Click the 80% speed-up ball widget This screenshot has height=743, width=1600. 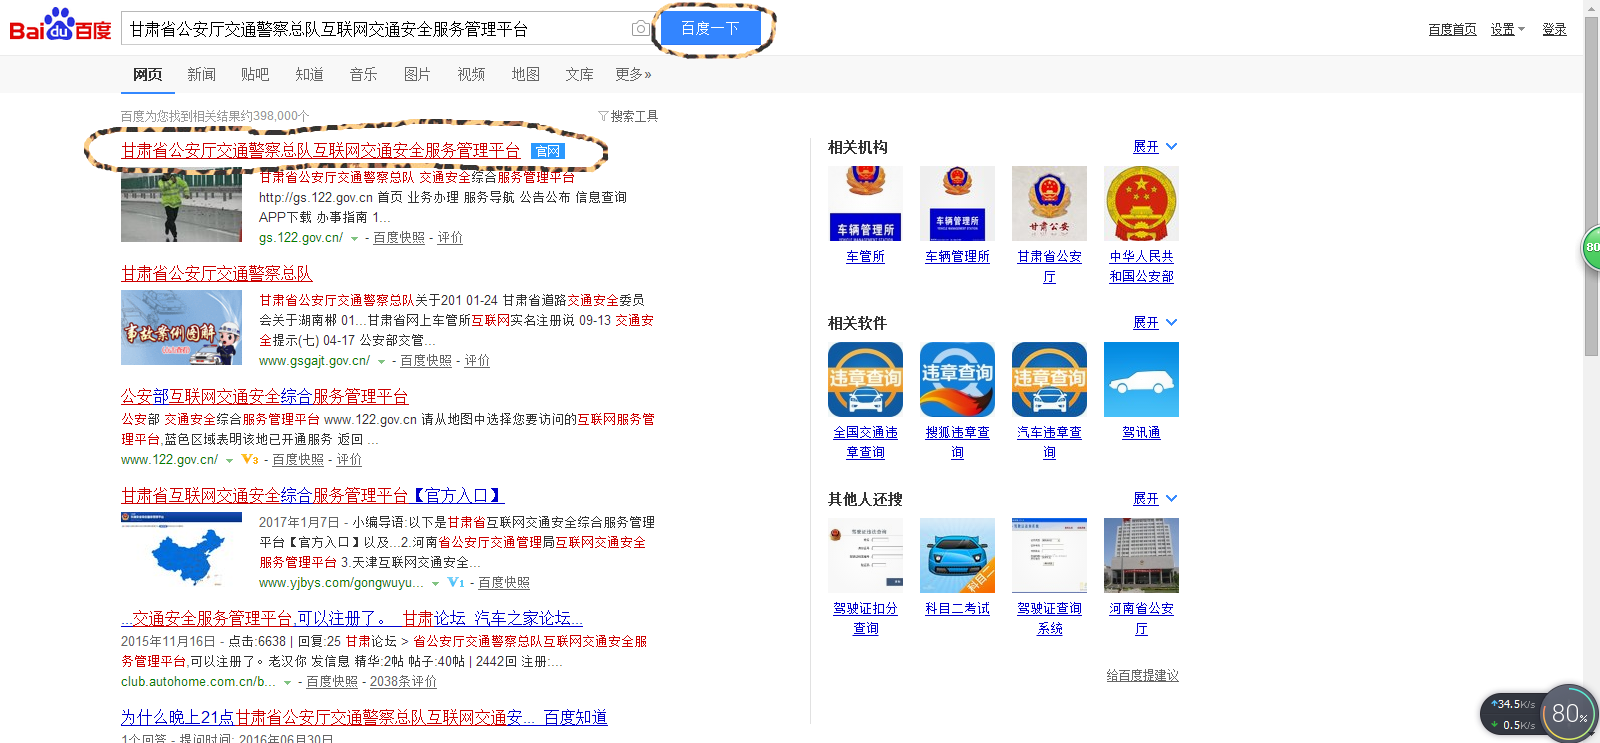1568,712
